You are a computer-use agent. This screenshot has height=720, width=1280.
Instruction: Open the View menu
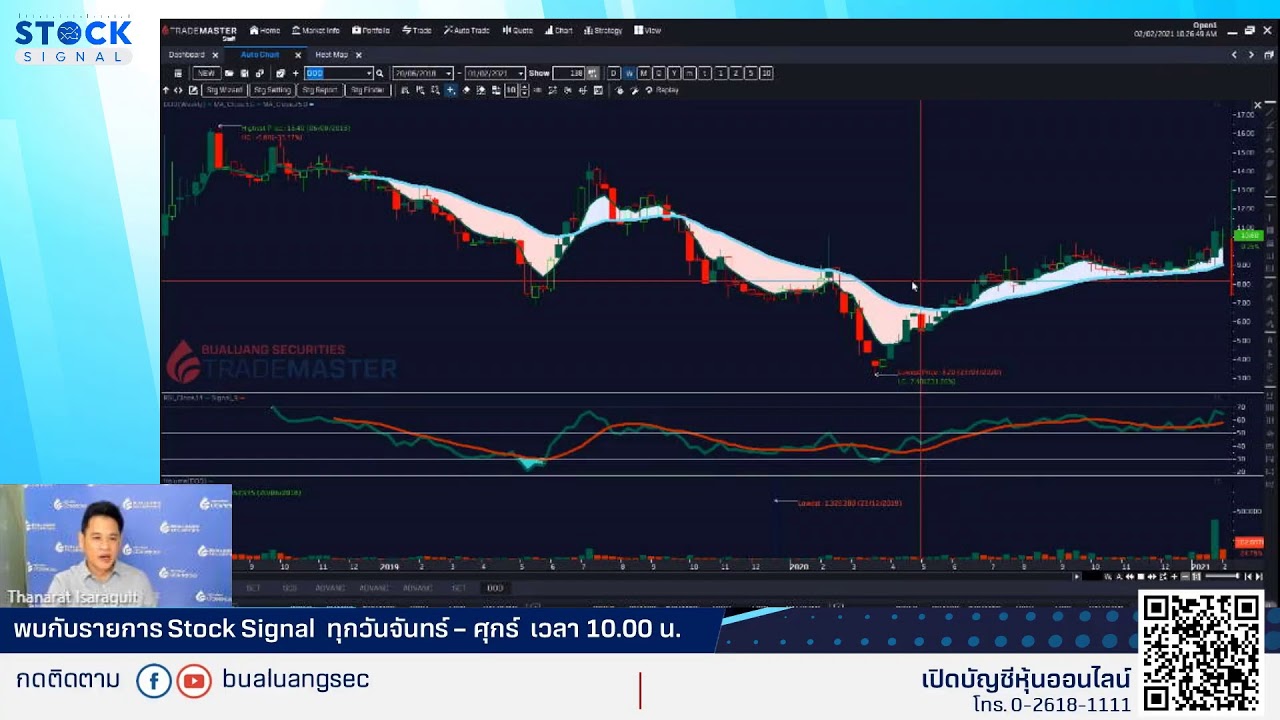pyautogui.click(x=648, y=30)
